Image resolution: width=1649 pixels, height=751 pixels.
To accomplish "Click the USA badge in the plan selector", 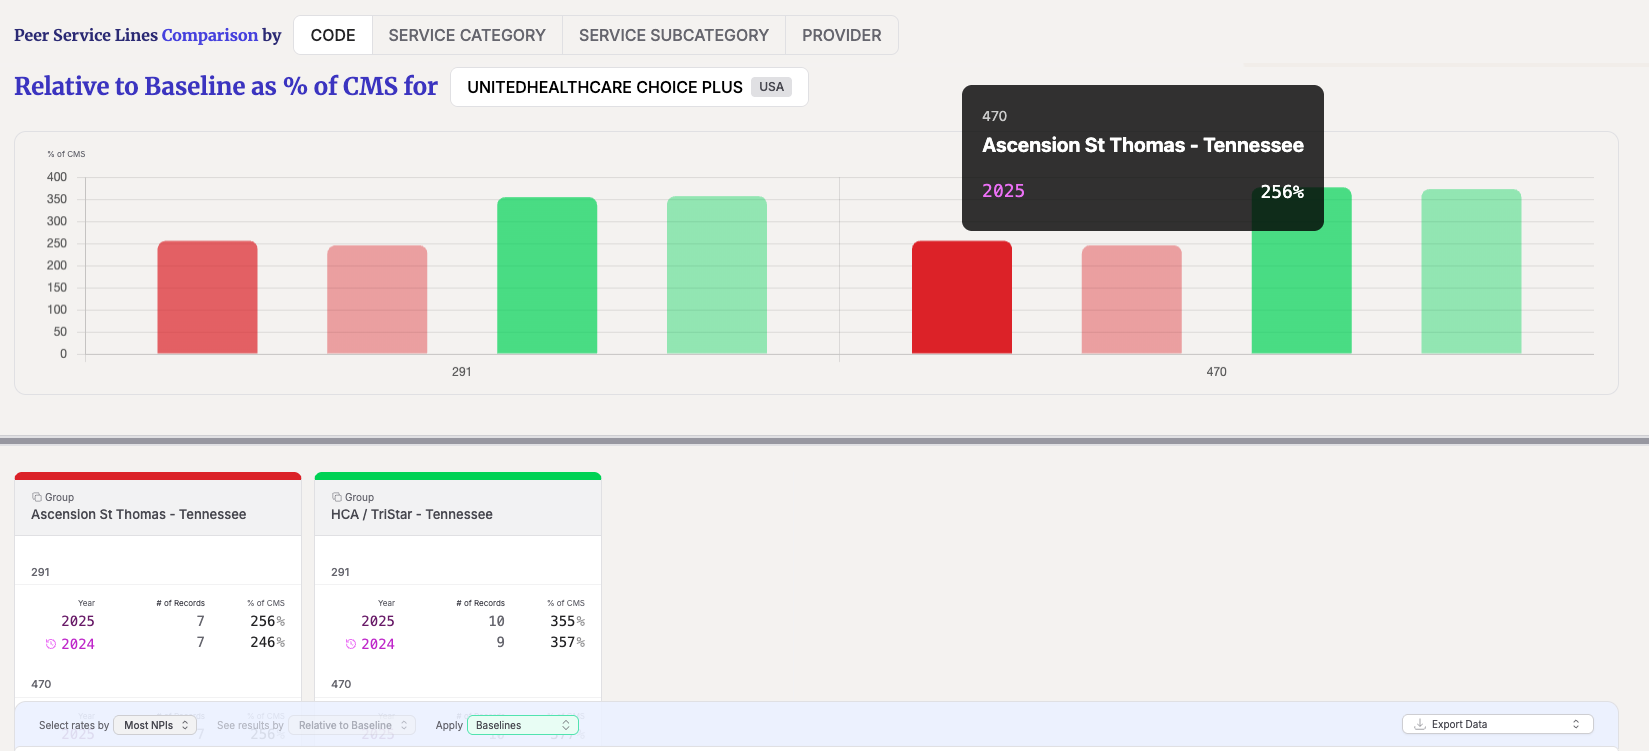I will pyautogui.click(x=772, y=87).
